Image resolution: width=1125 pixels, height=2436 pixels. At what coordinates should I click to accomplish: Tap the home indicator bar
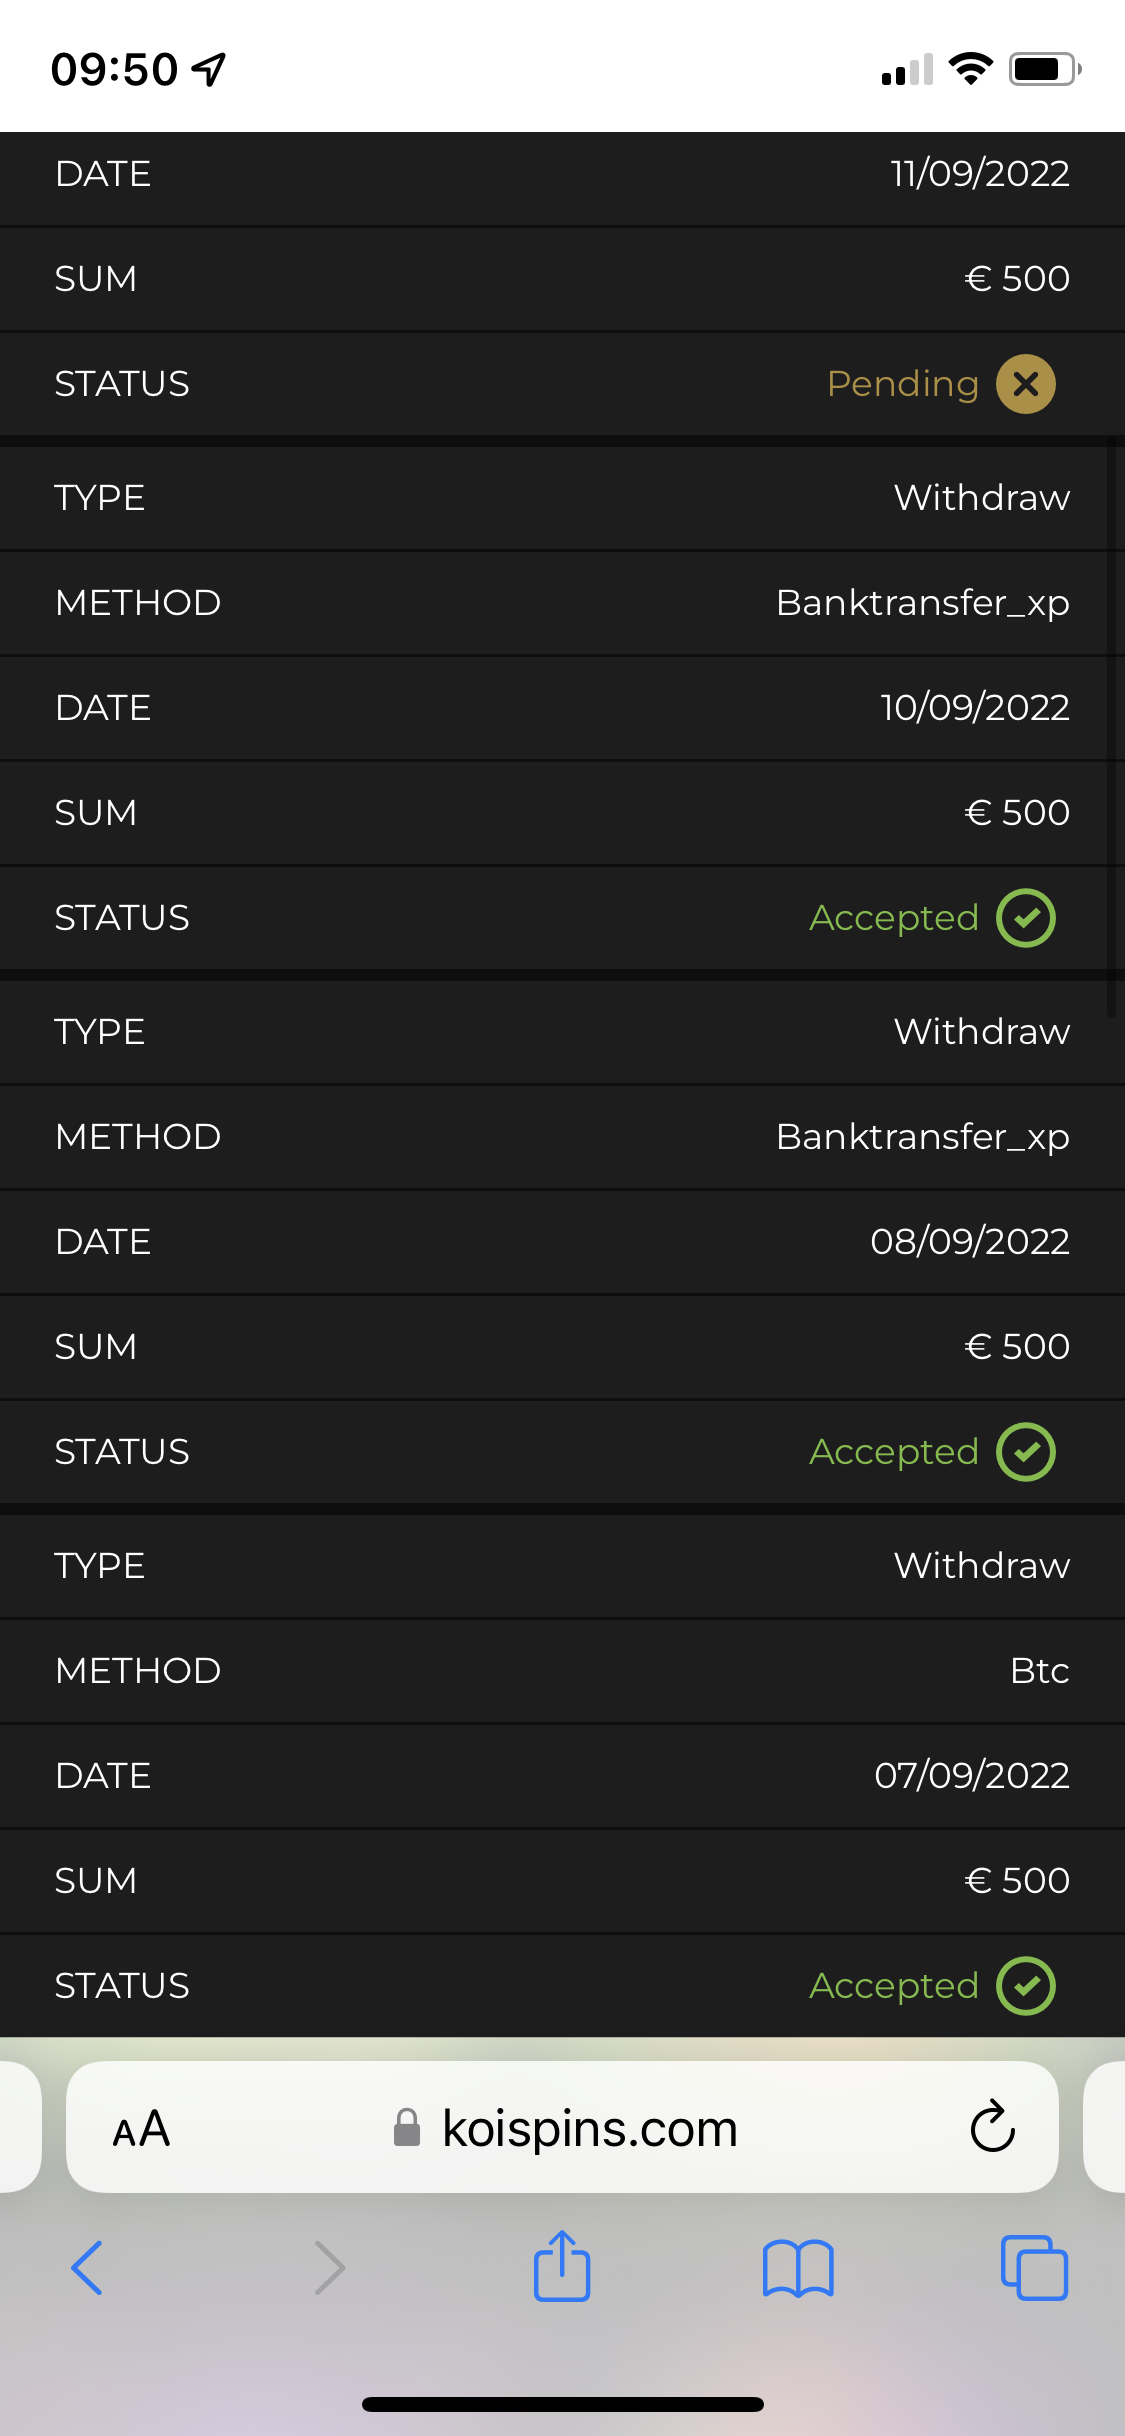(x=562, y=2404)
